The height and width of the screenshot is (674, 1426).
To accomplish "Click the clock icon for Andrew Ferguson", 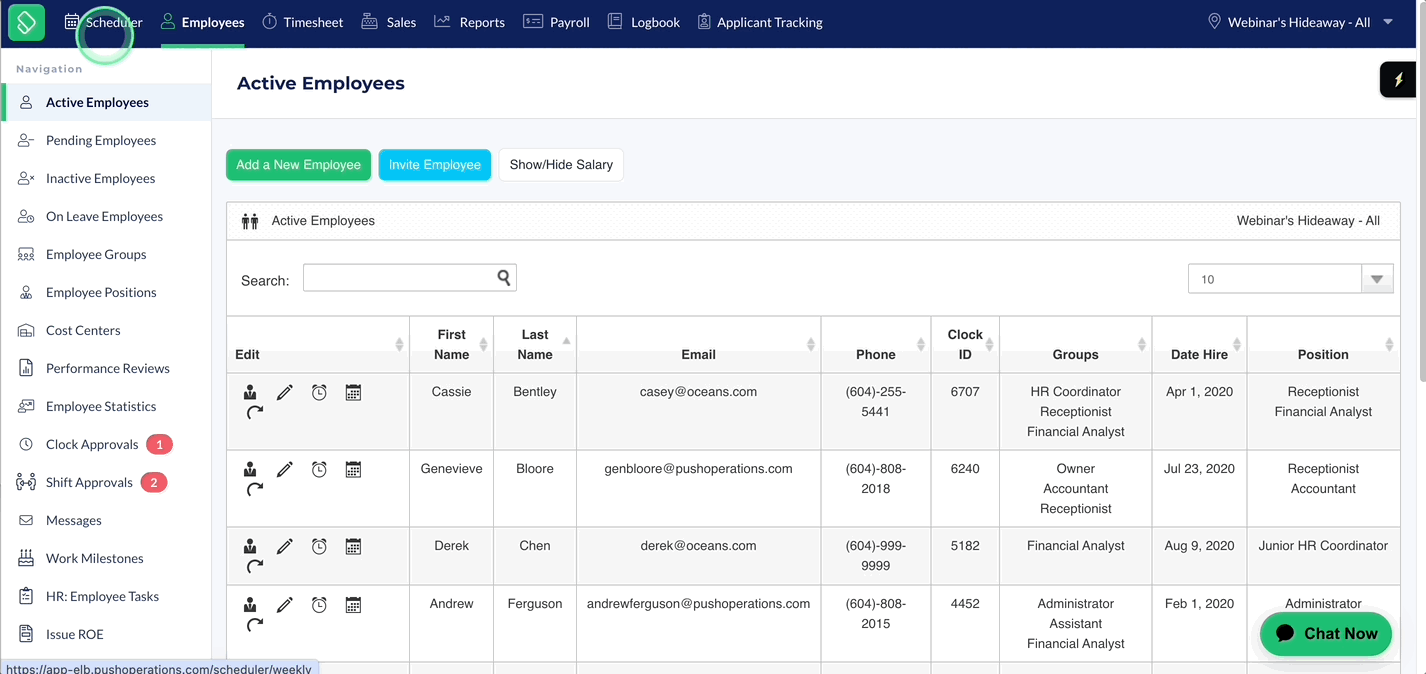I will coord(319,605).
